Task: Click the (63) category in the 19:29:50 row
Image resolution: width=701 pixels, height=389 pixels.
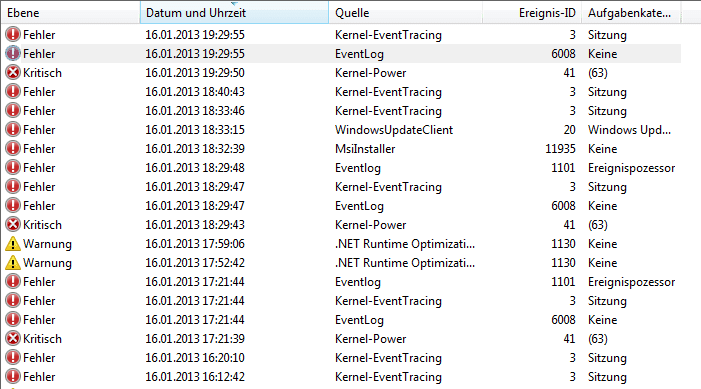Action: (598, 72)
